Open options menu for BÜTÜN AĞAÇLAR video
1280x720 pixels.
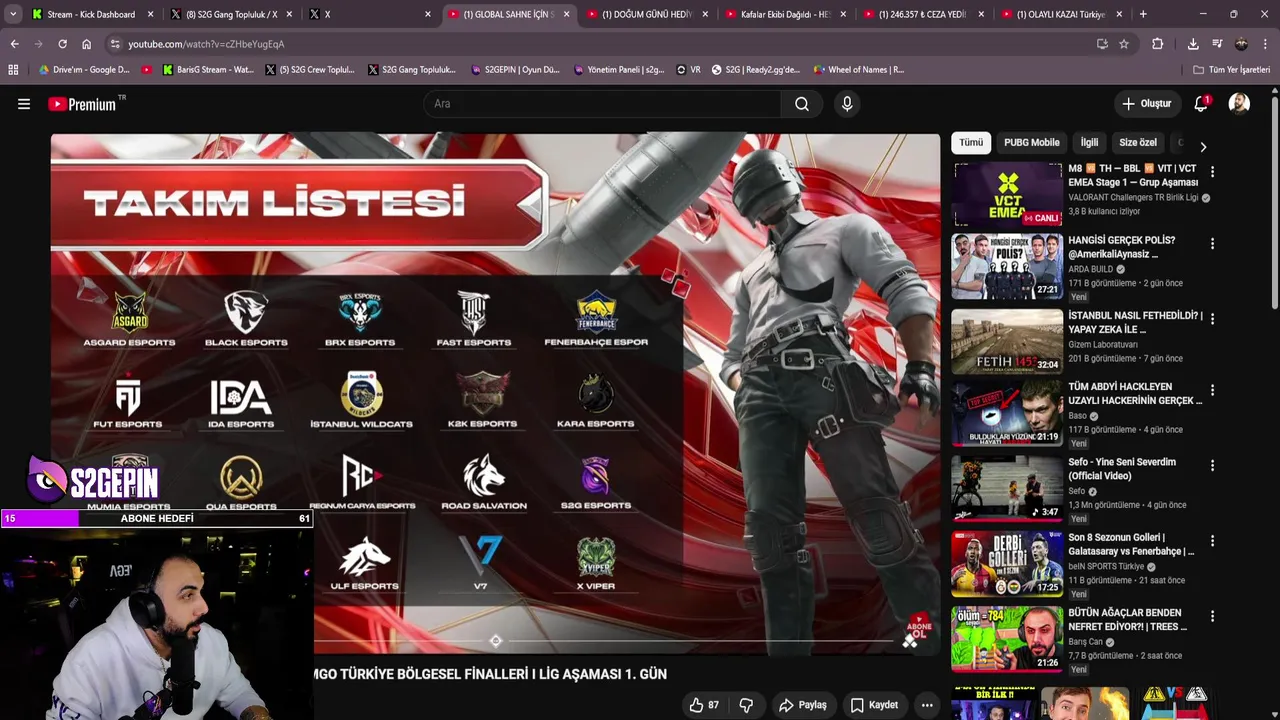1212,616
